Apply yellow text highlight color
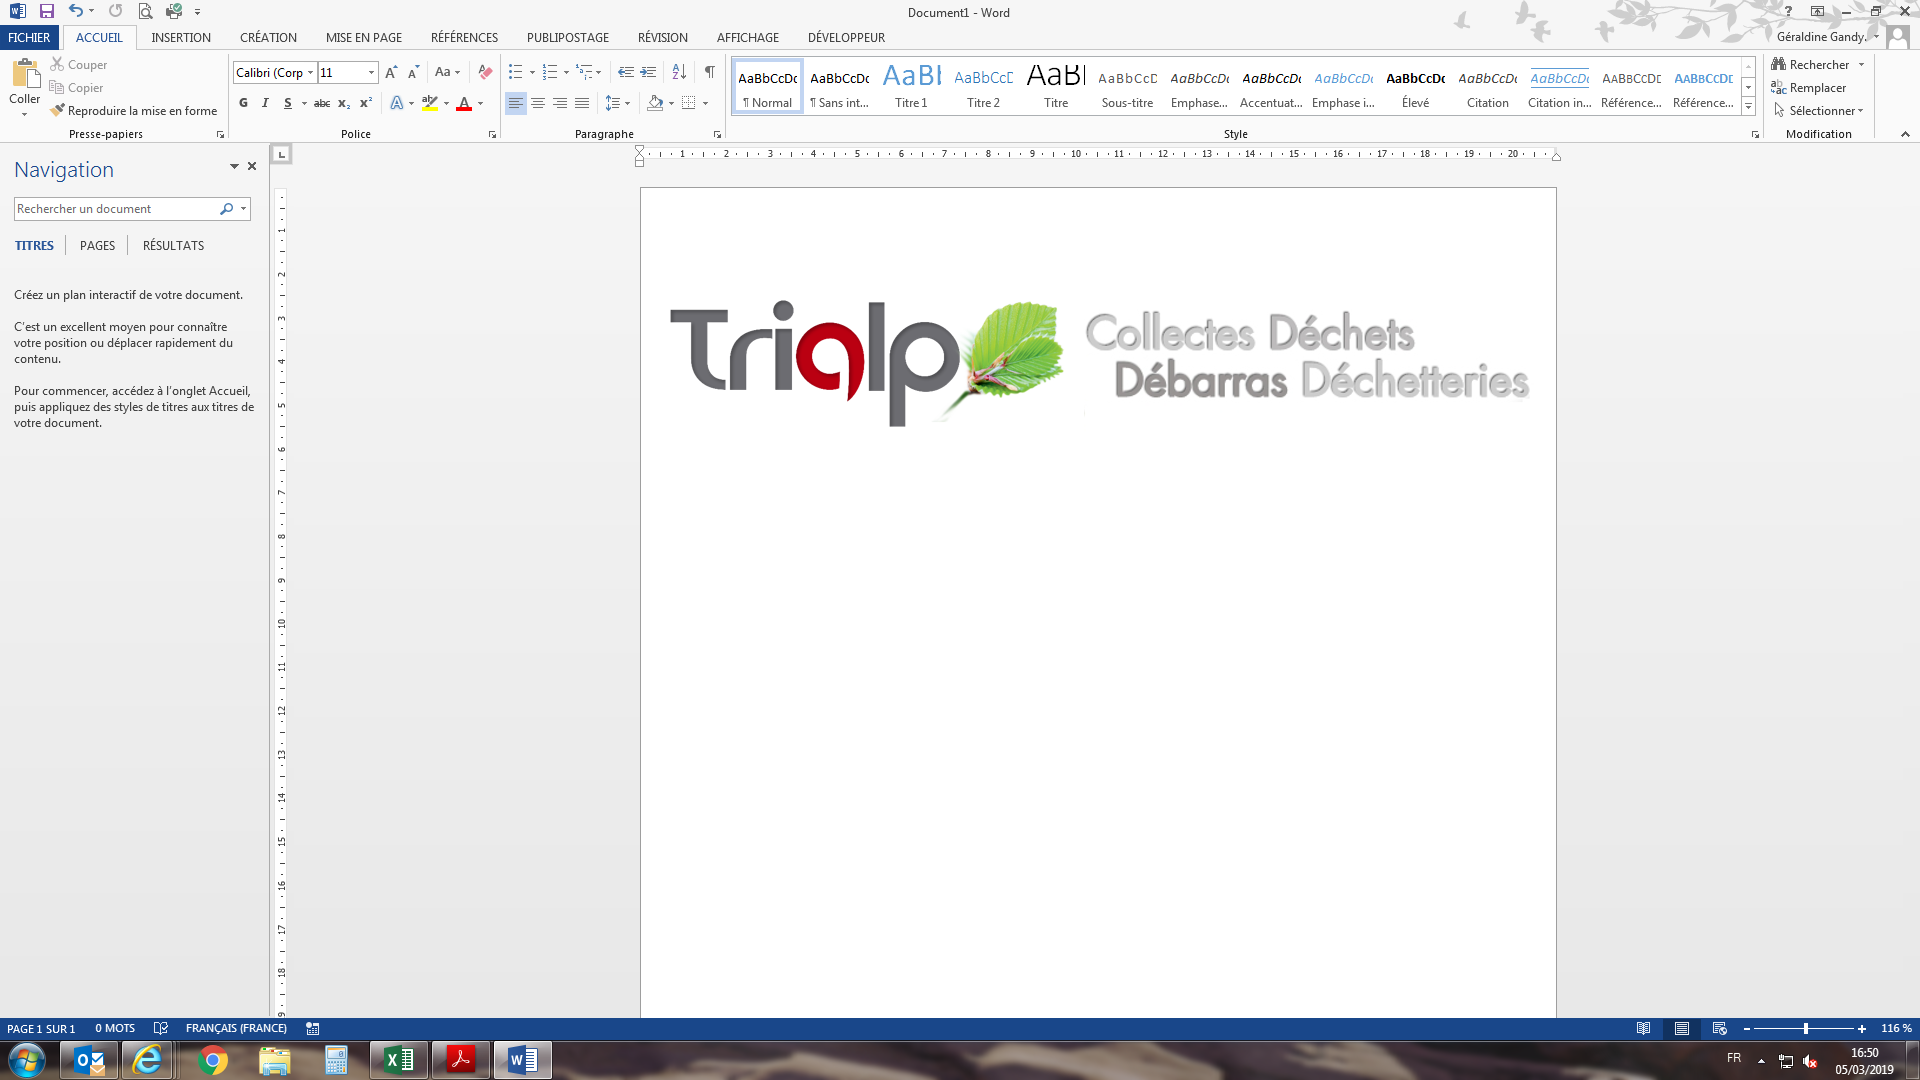Image resolution: width=1920 pixels, height=1080 pixels. pyautogui.click(x=430, y=104)
